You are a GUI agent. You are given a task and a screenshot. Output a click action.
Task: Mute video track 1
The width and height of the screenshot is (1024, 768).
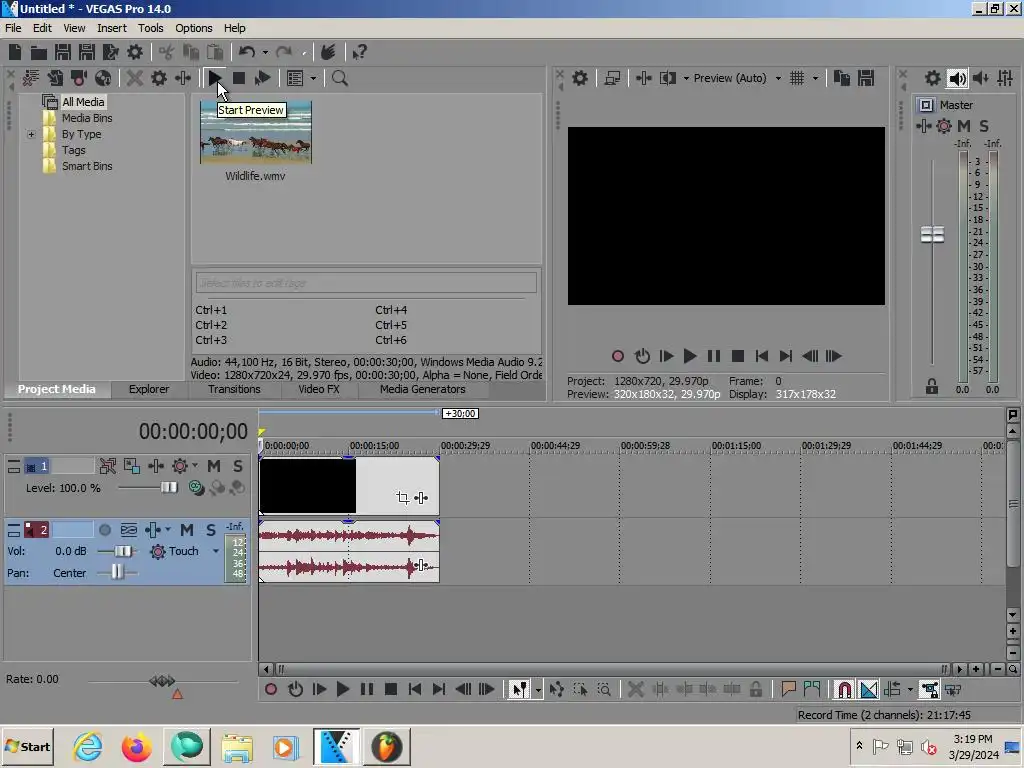(214, 466)
